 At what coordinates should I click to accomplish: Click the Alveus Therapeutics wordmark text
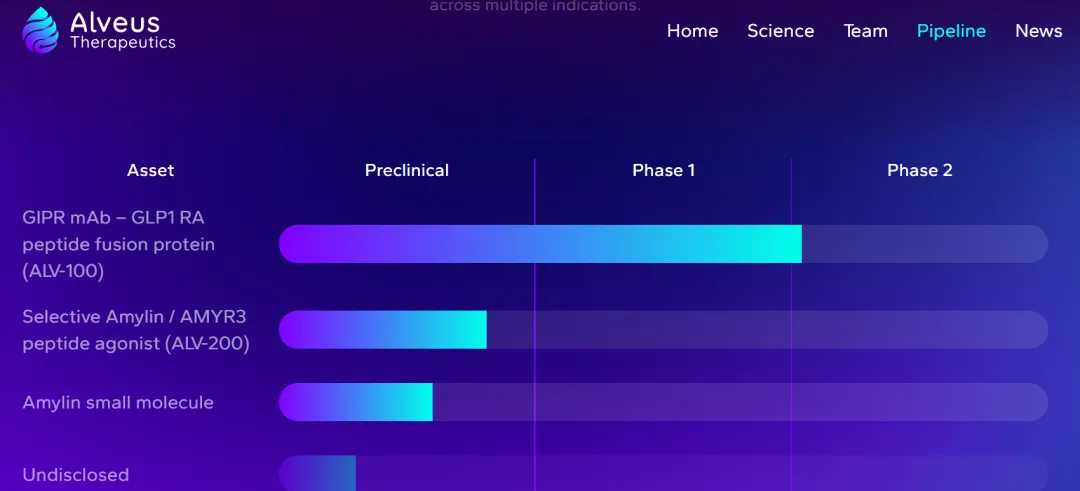(x=122, y=31)
